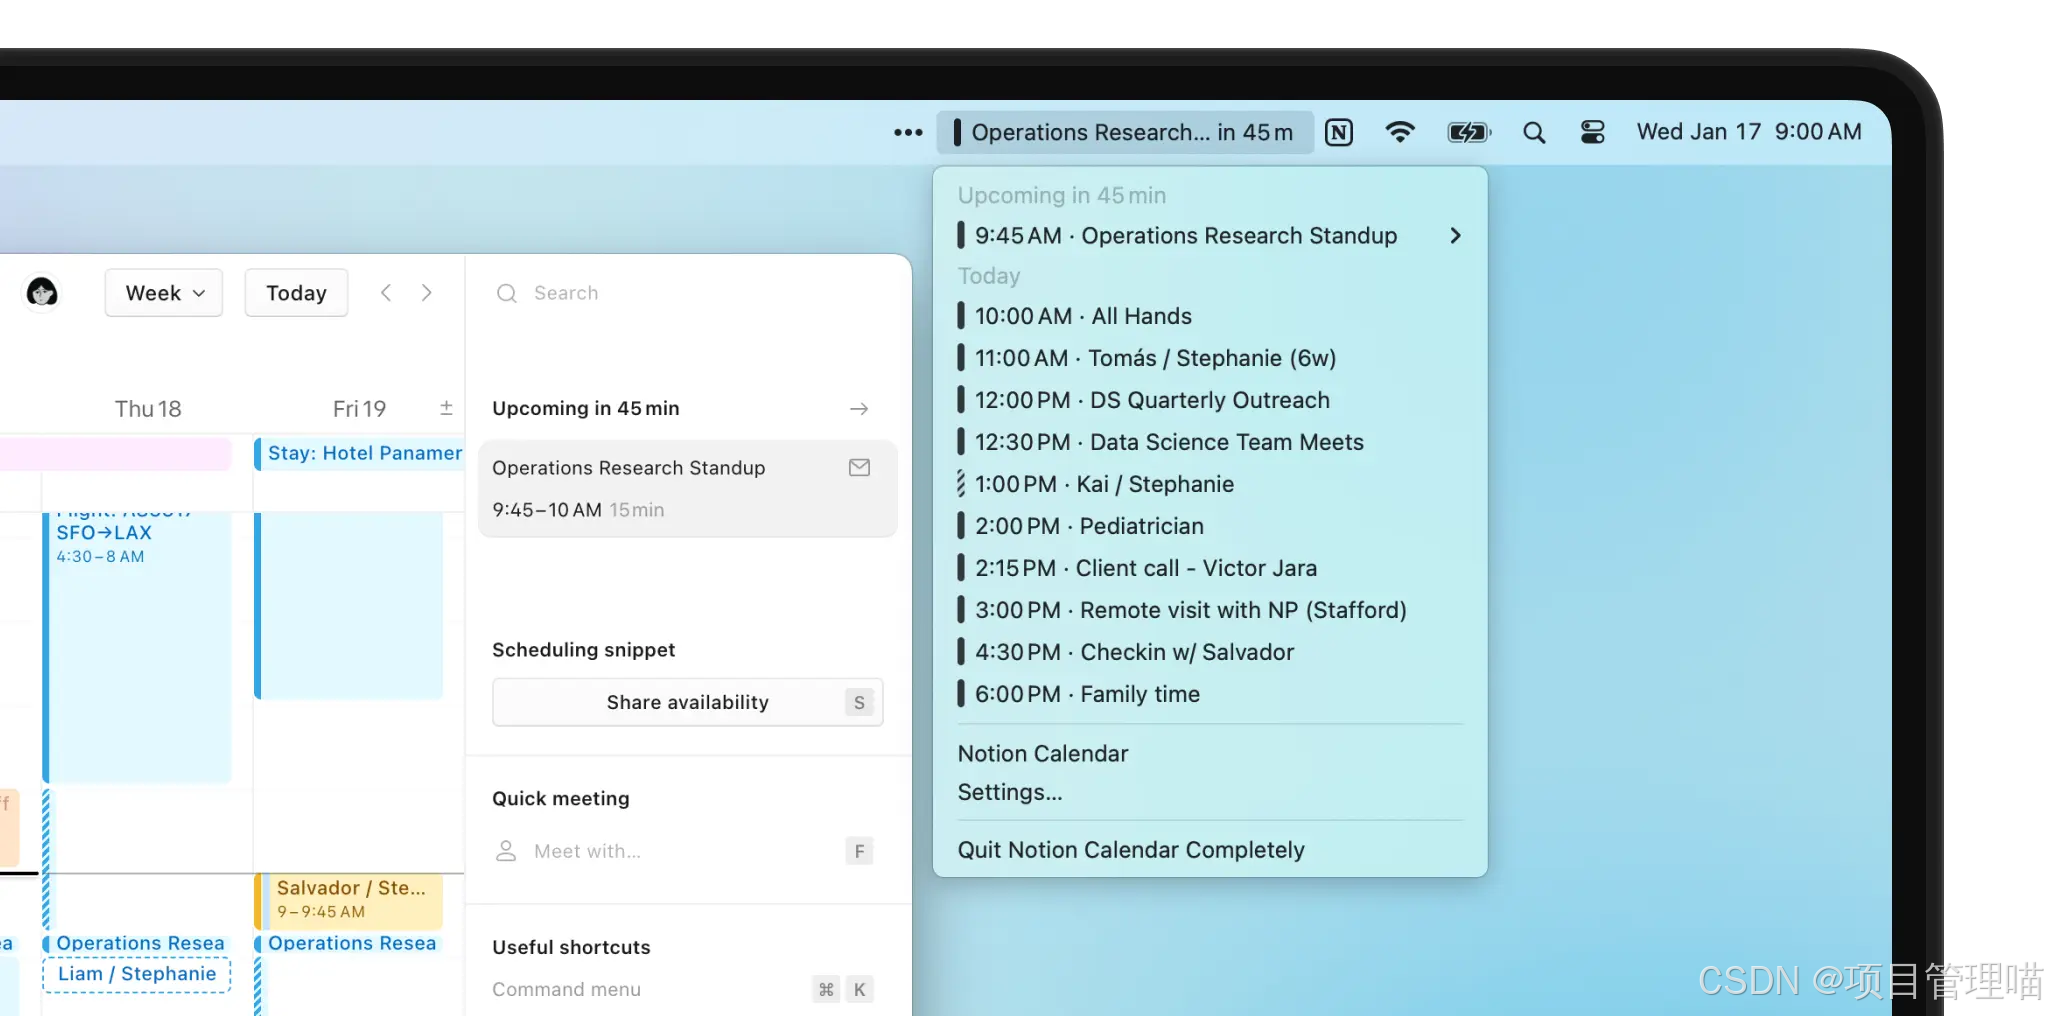Screen dimensions: 2048x1016
Task: Click the Thu 18 day header
Action: point(148,409)
